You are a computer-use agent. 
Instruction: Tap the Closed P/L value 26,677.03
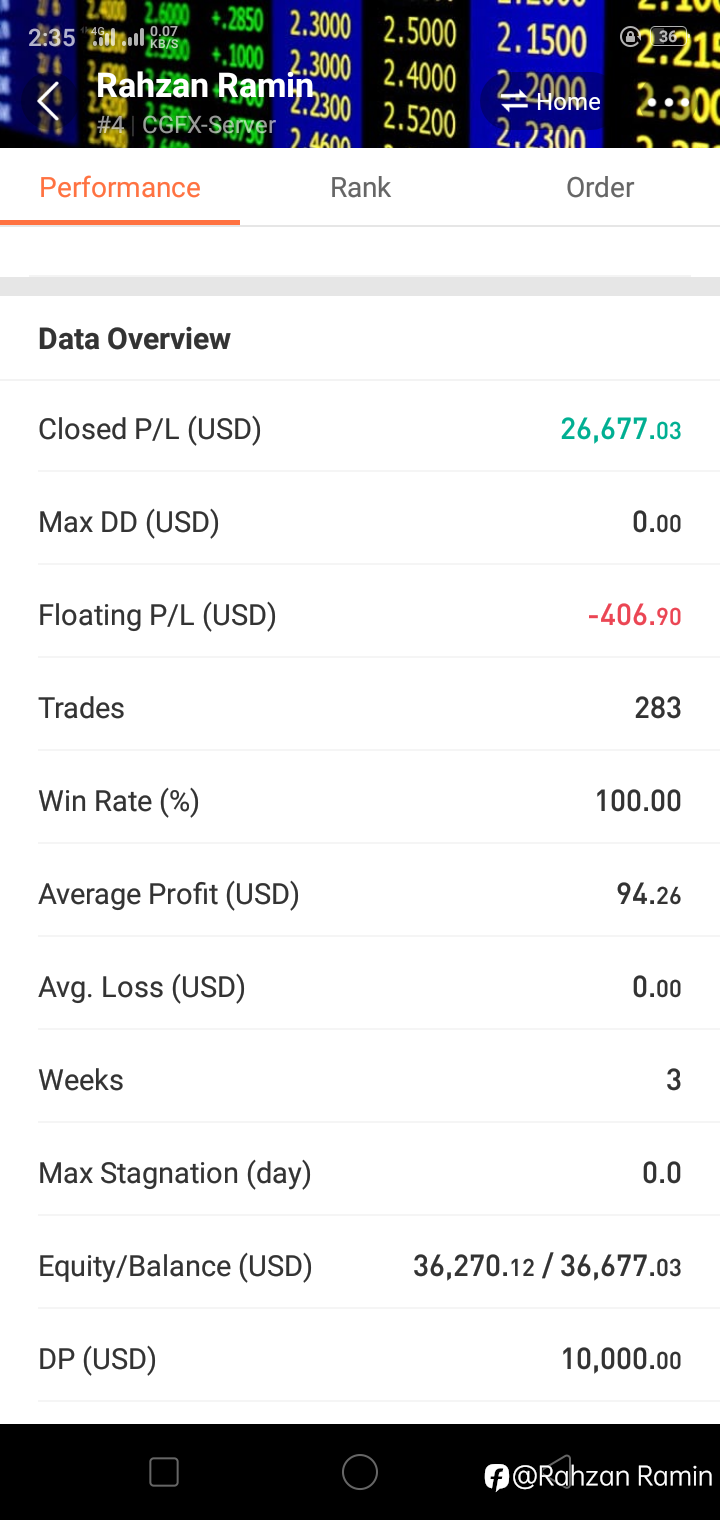point(621,430)
